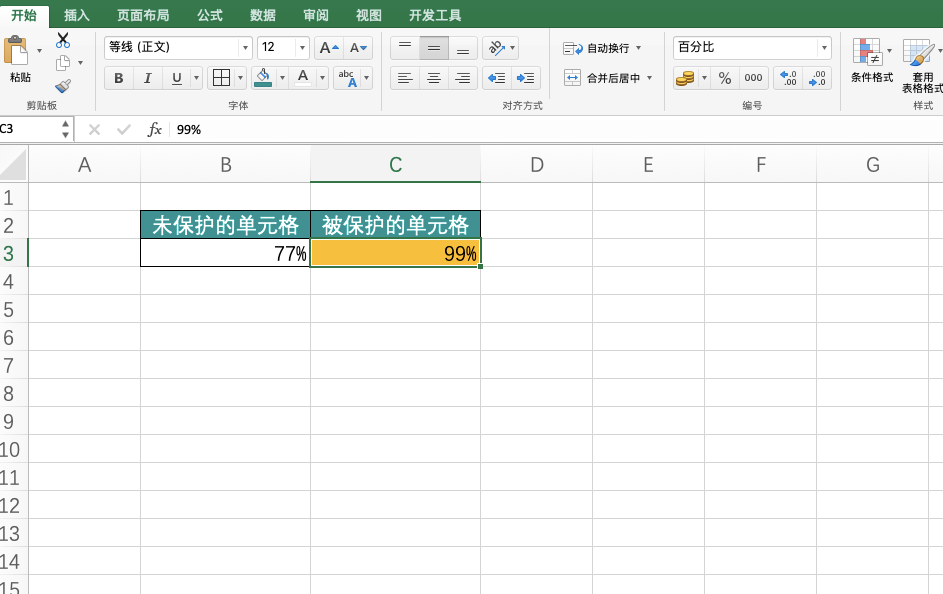Click cell containing 77%

click(x=226, y=253)
